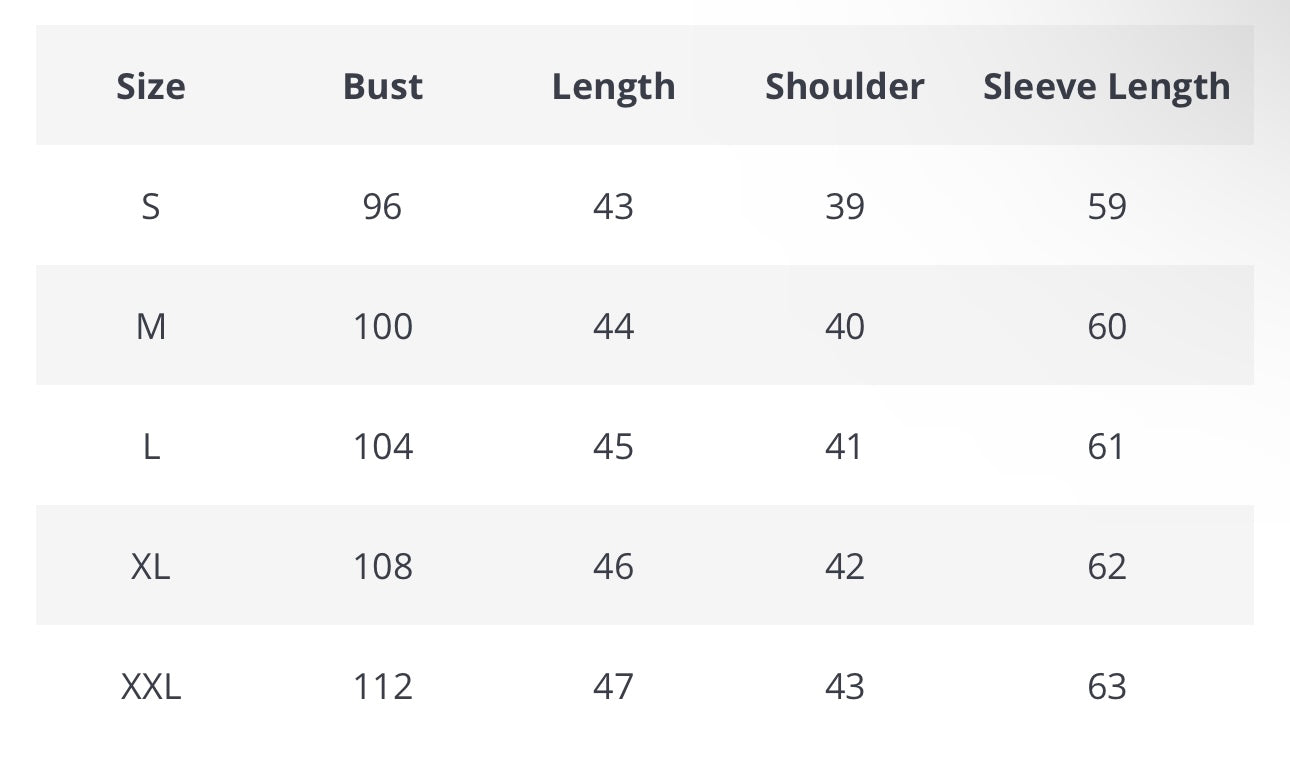The image size is (1290, 760).
Task: Select shoulder value 40 in M row
Action: click(x=844, y=326)
